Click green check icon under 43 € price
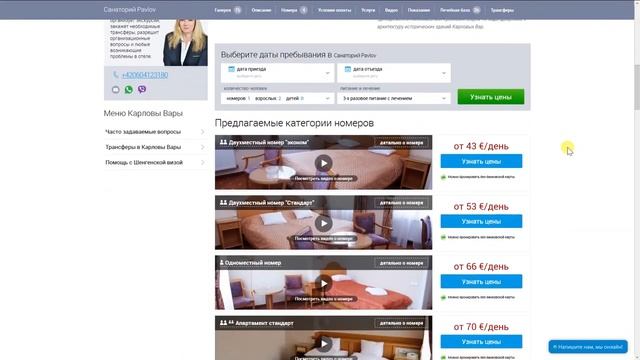Screen dimensions: 640x360 pos(443,177)
